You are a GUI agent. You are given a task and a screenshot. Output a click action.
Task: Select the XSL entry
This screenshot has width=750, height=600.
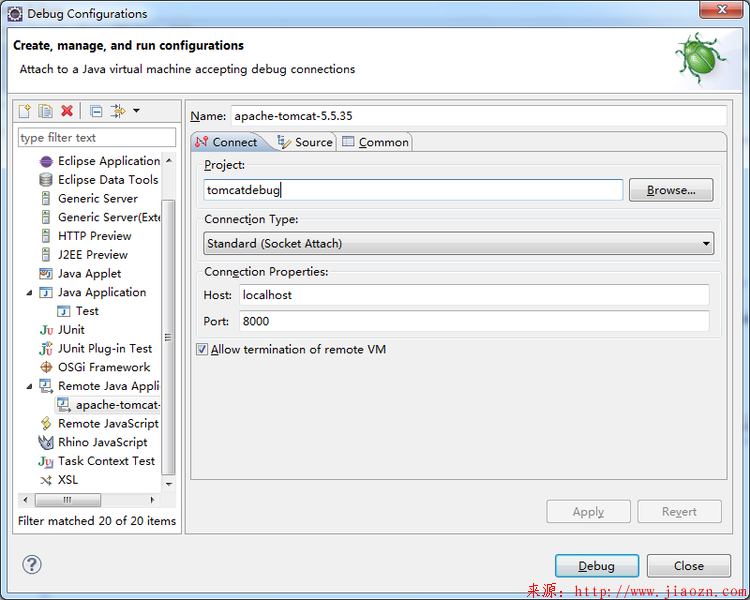pyautogui.click(x=67, y=480)
